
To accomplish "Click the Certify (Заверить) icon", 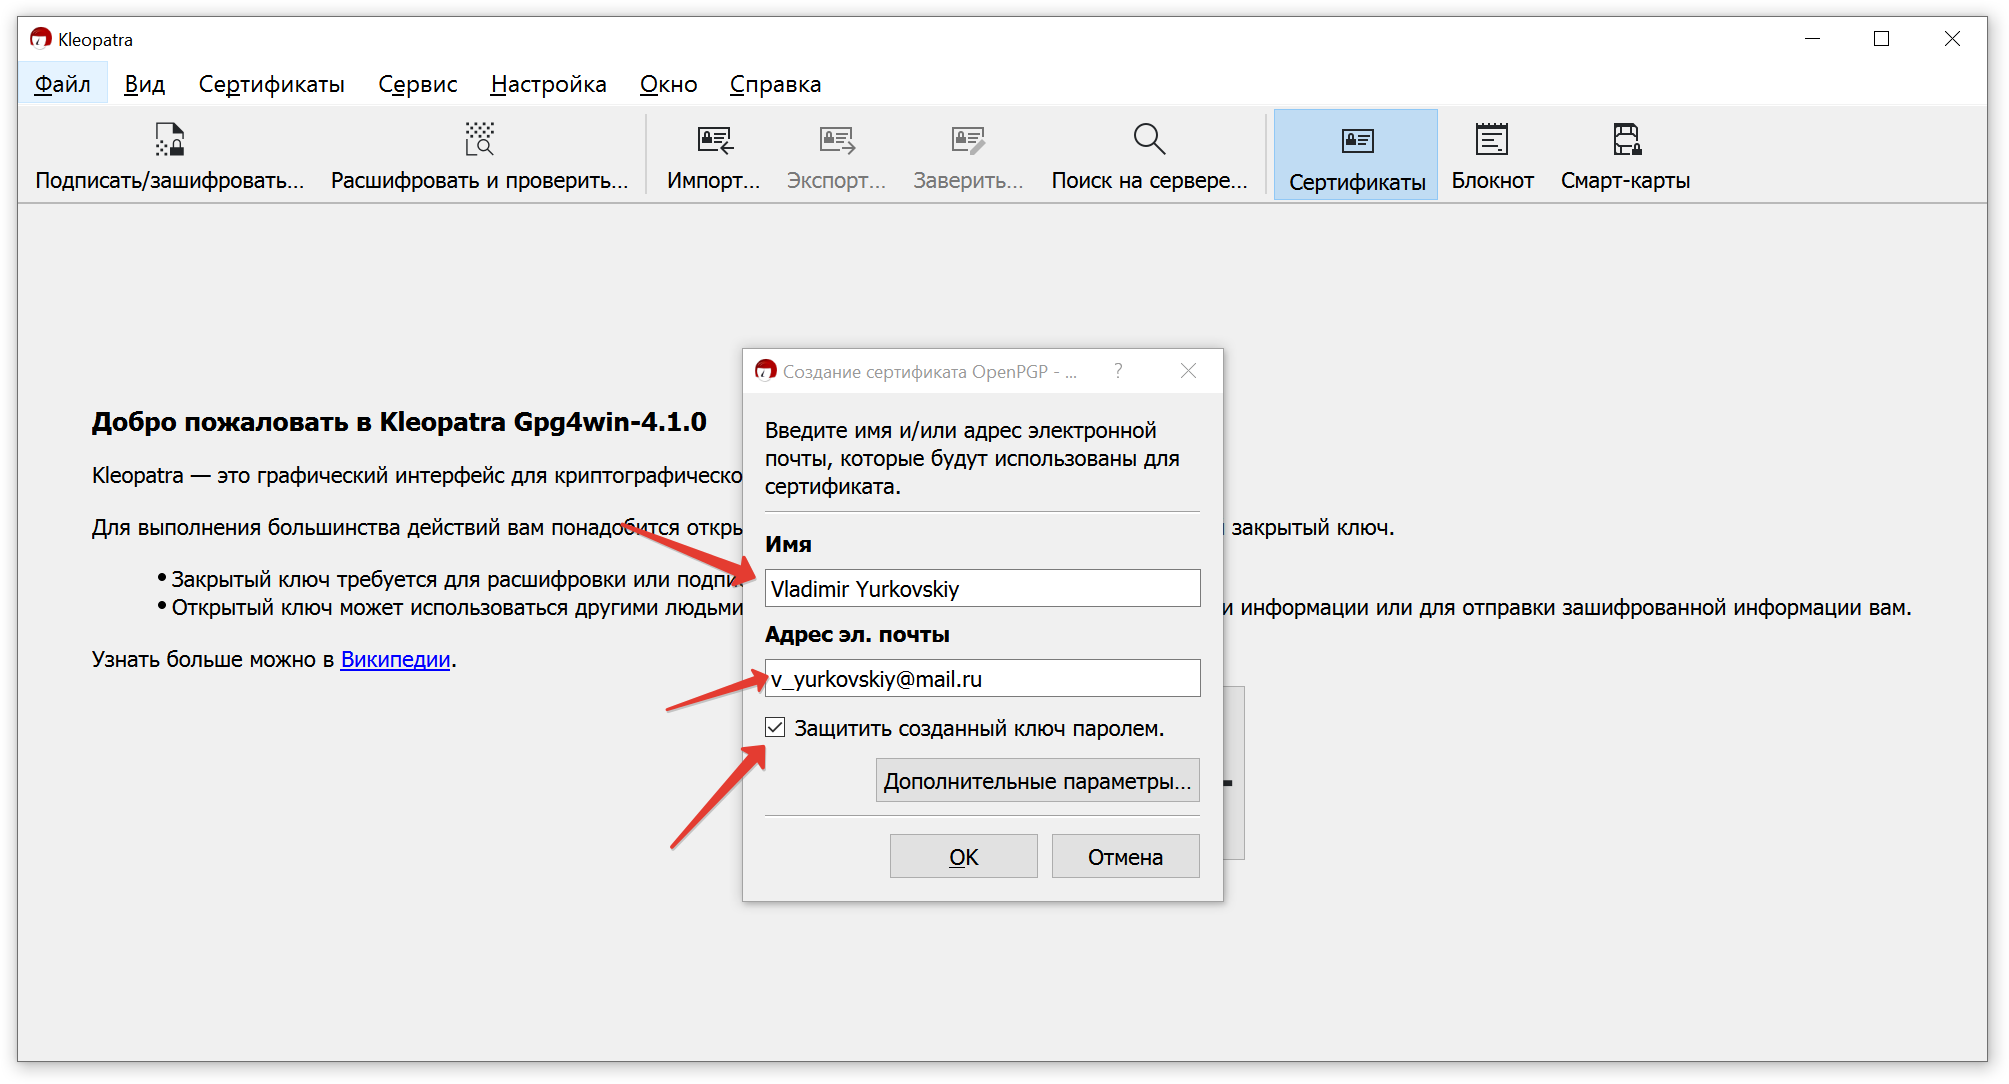I will pyautogui.click(x=968, y=140).
